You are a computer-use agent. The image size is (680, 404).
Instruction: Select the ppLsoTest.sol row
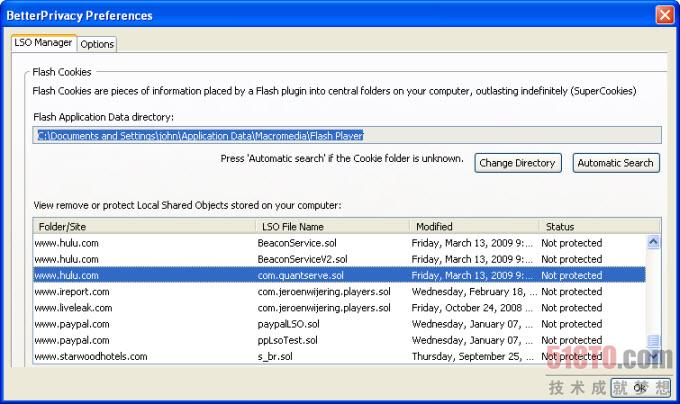[340, 340]
